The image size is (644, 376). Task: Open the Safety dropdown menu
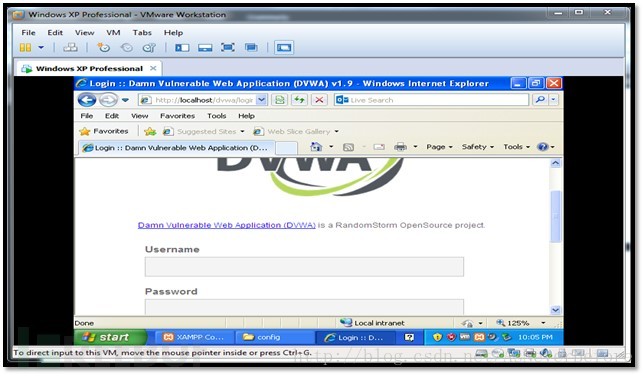[477, 147]
